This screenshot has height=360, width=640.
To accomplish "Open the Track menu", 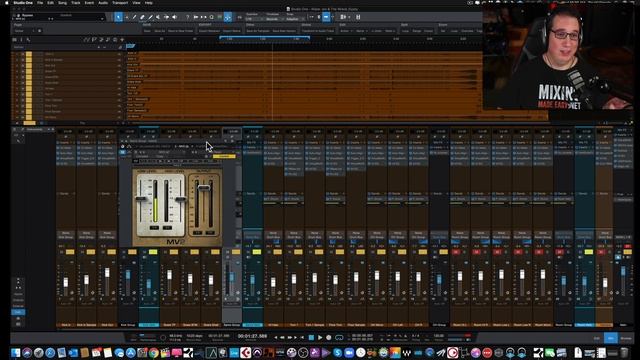I will [x=76, y=2].
